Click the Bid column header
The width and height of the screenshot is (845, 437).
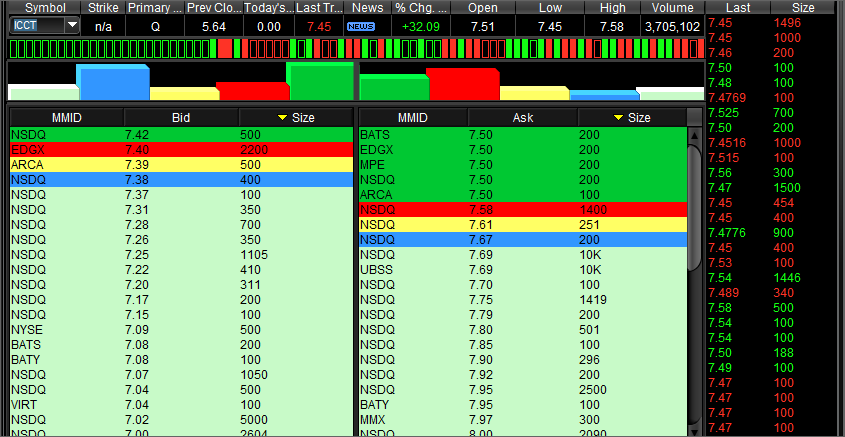181,117
